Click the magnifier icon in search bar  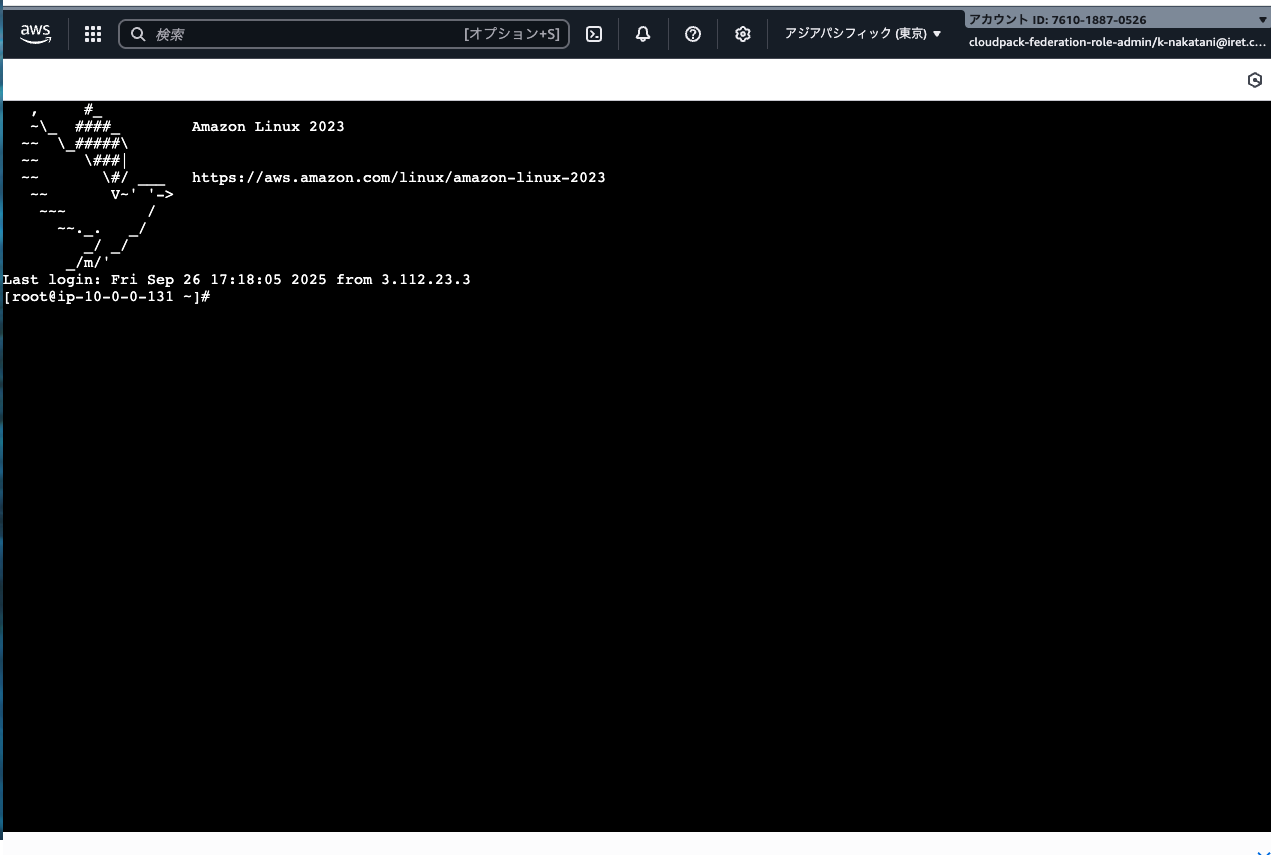138,34
